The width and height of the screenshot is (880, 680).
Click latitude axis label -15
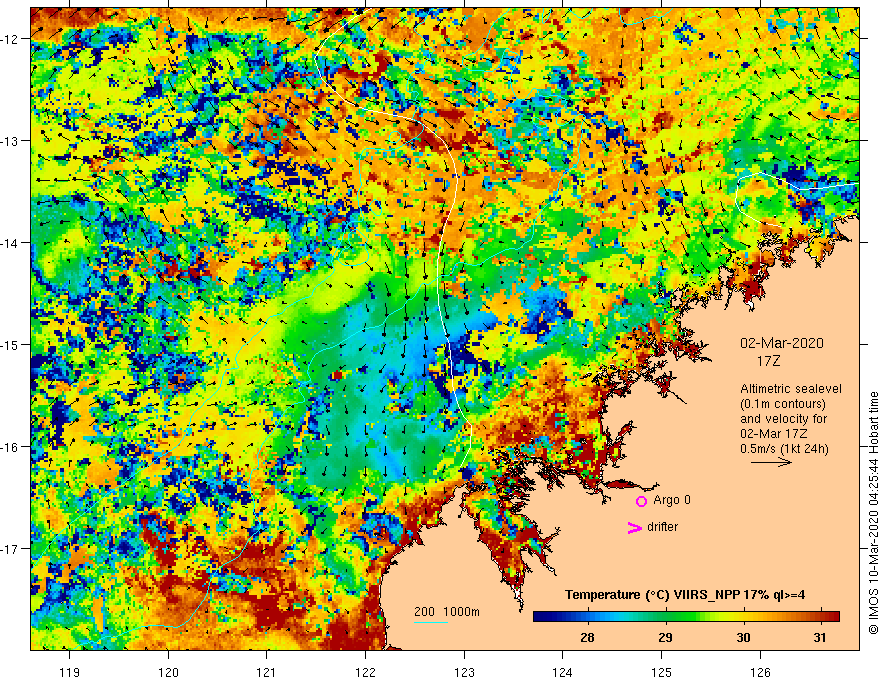point(10,345)
